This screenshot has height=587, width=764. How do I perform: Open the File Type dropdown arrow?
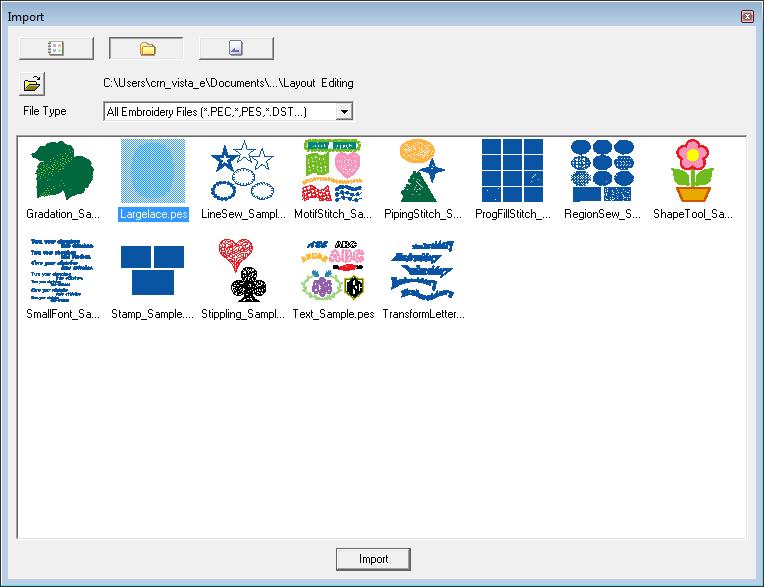(x=344, y=112)
